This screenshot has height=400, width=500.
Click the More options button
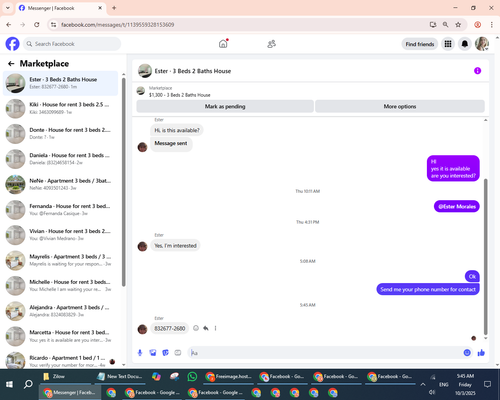click(x=400, y=106)
